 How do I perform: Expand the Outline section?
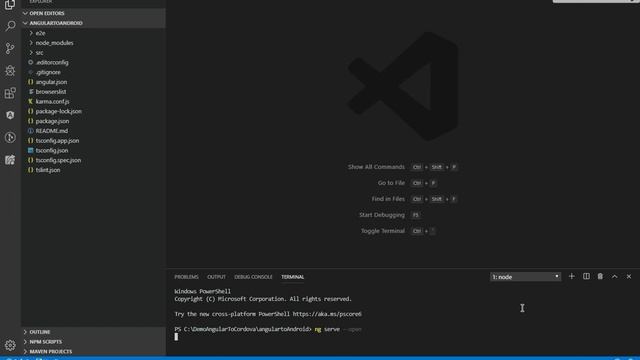coord(93,332)
